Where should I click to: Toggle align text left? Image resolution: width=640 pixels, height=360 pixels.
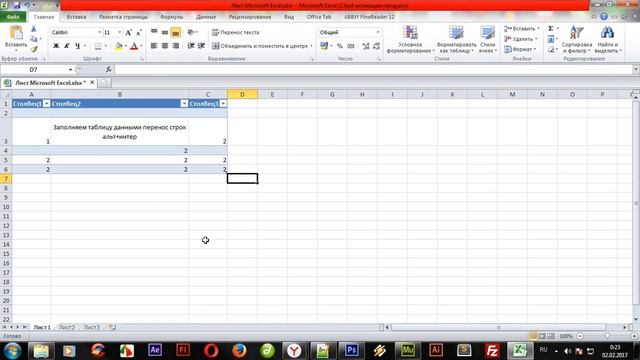tap(154, 46)
